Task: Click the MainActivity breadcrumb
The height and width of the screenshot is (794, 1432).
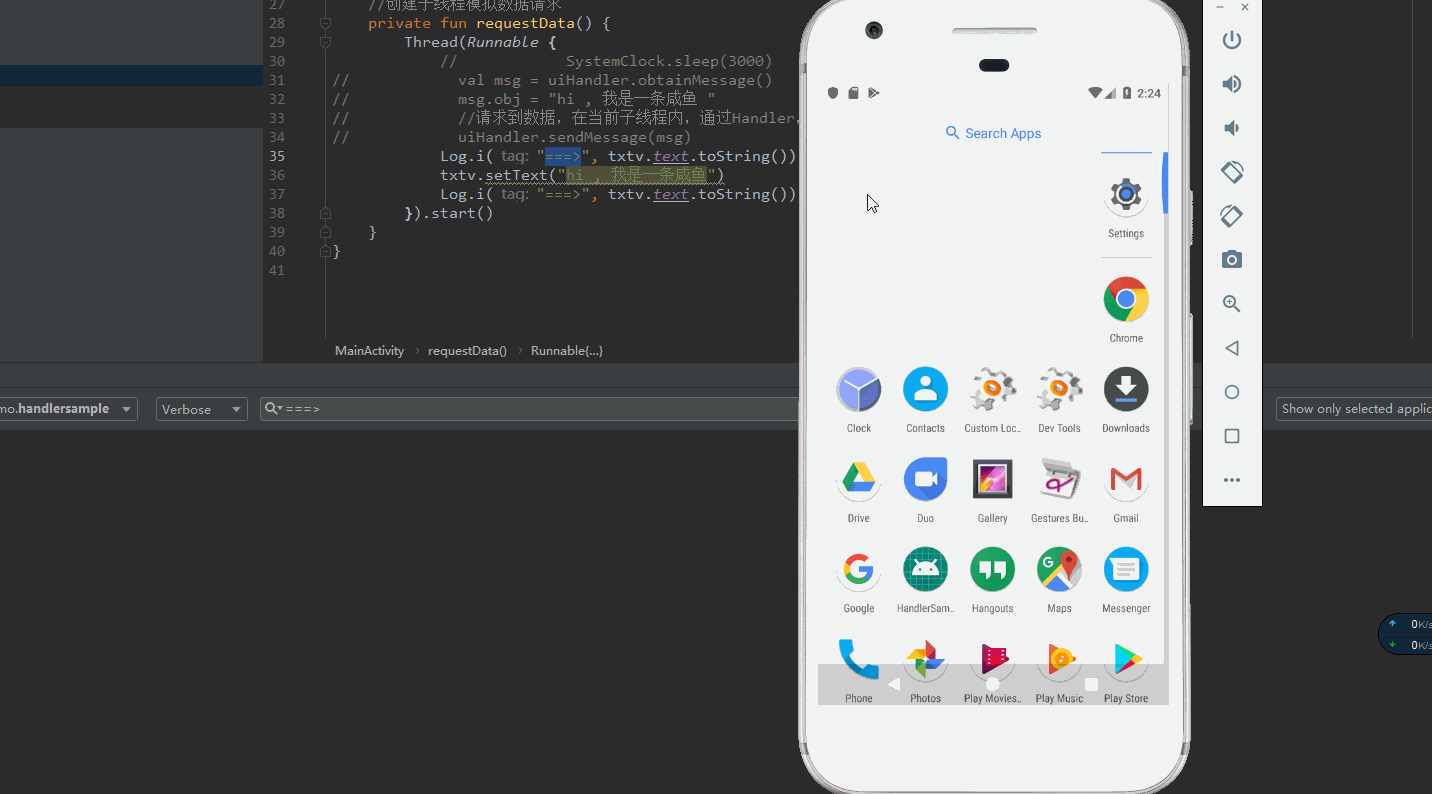Action: pyautogui.click(x=369, y=350)
